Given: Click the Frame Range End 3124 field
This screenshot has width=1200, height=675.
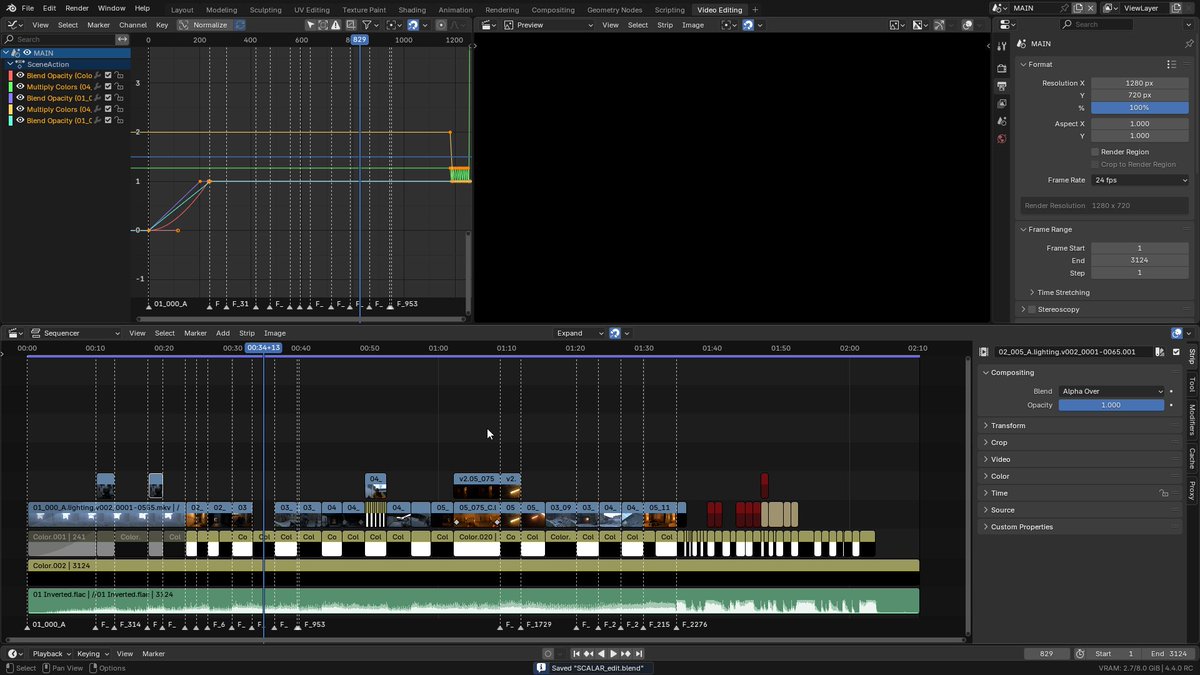Looking at the screenshot, I should point(1139,260).
